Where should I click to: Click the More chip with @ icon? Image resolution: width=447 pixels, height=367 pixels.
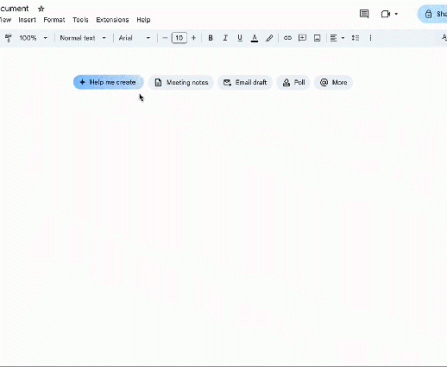coord(333,82)
